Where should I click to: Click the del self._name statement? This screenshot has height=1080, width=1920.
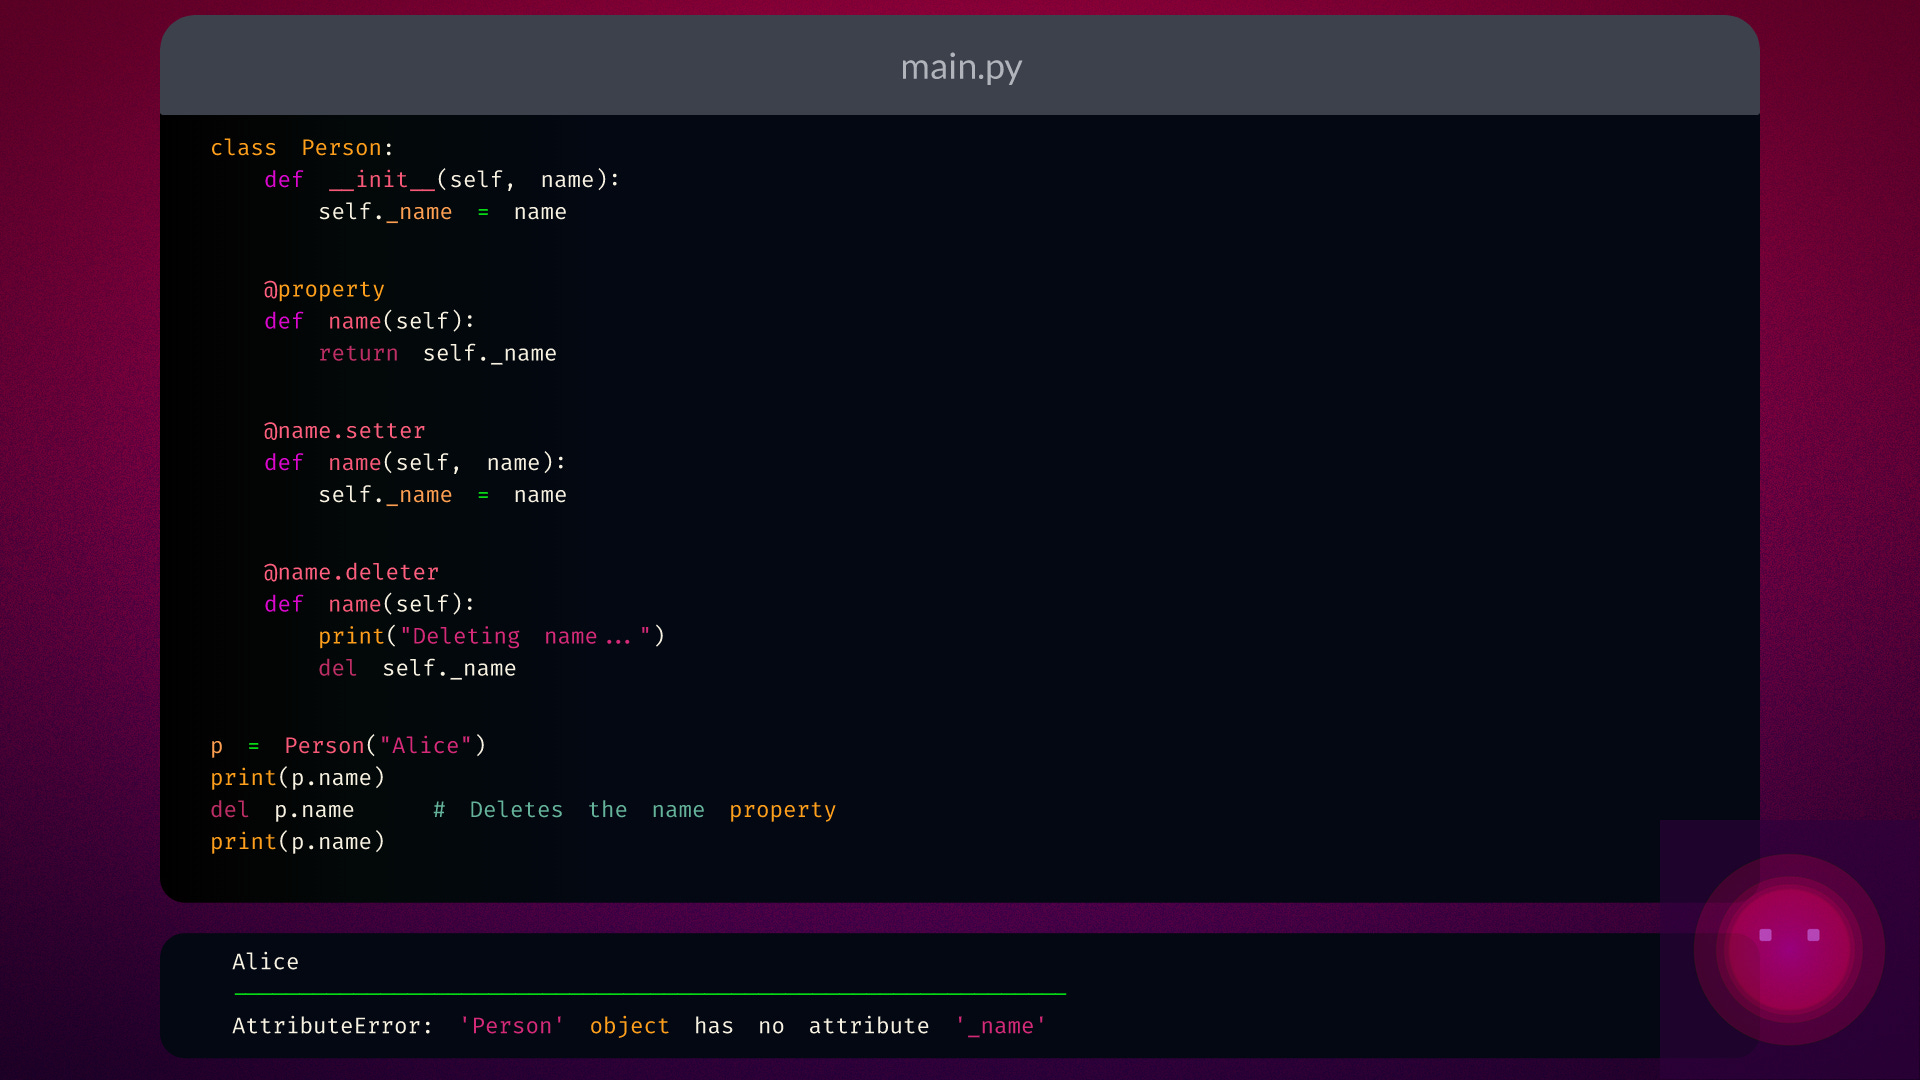[x=417, y=669]
